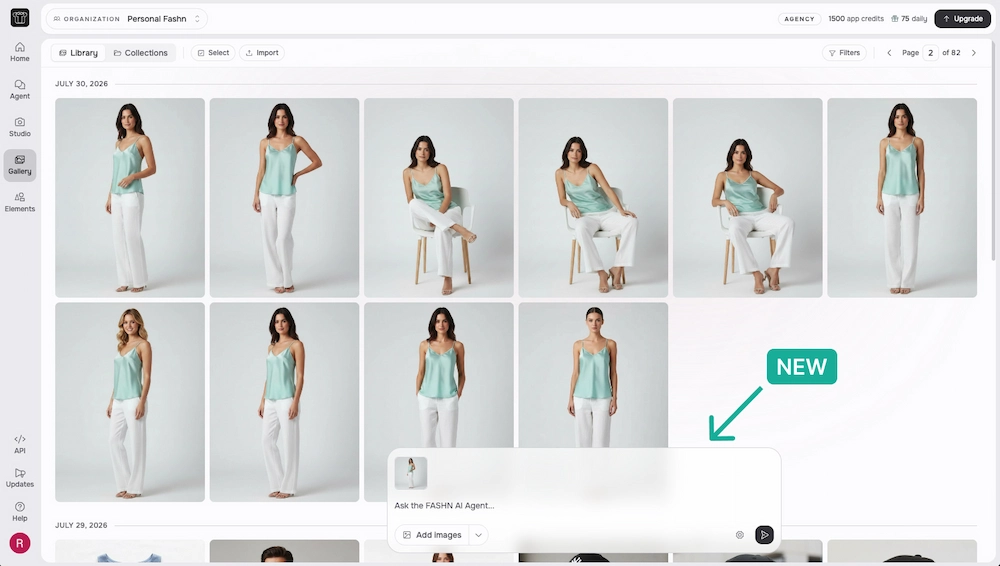Open the Filters panel
The width and height of the screenshot is (1000, 566).
click(844, 53)
